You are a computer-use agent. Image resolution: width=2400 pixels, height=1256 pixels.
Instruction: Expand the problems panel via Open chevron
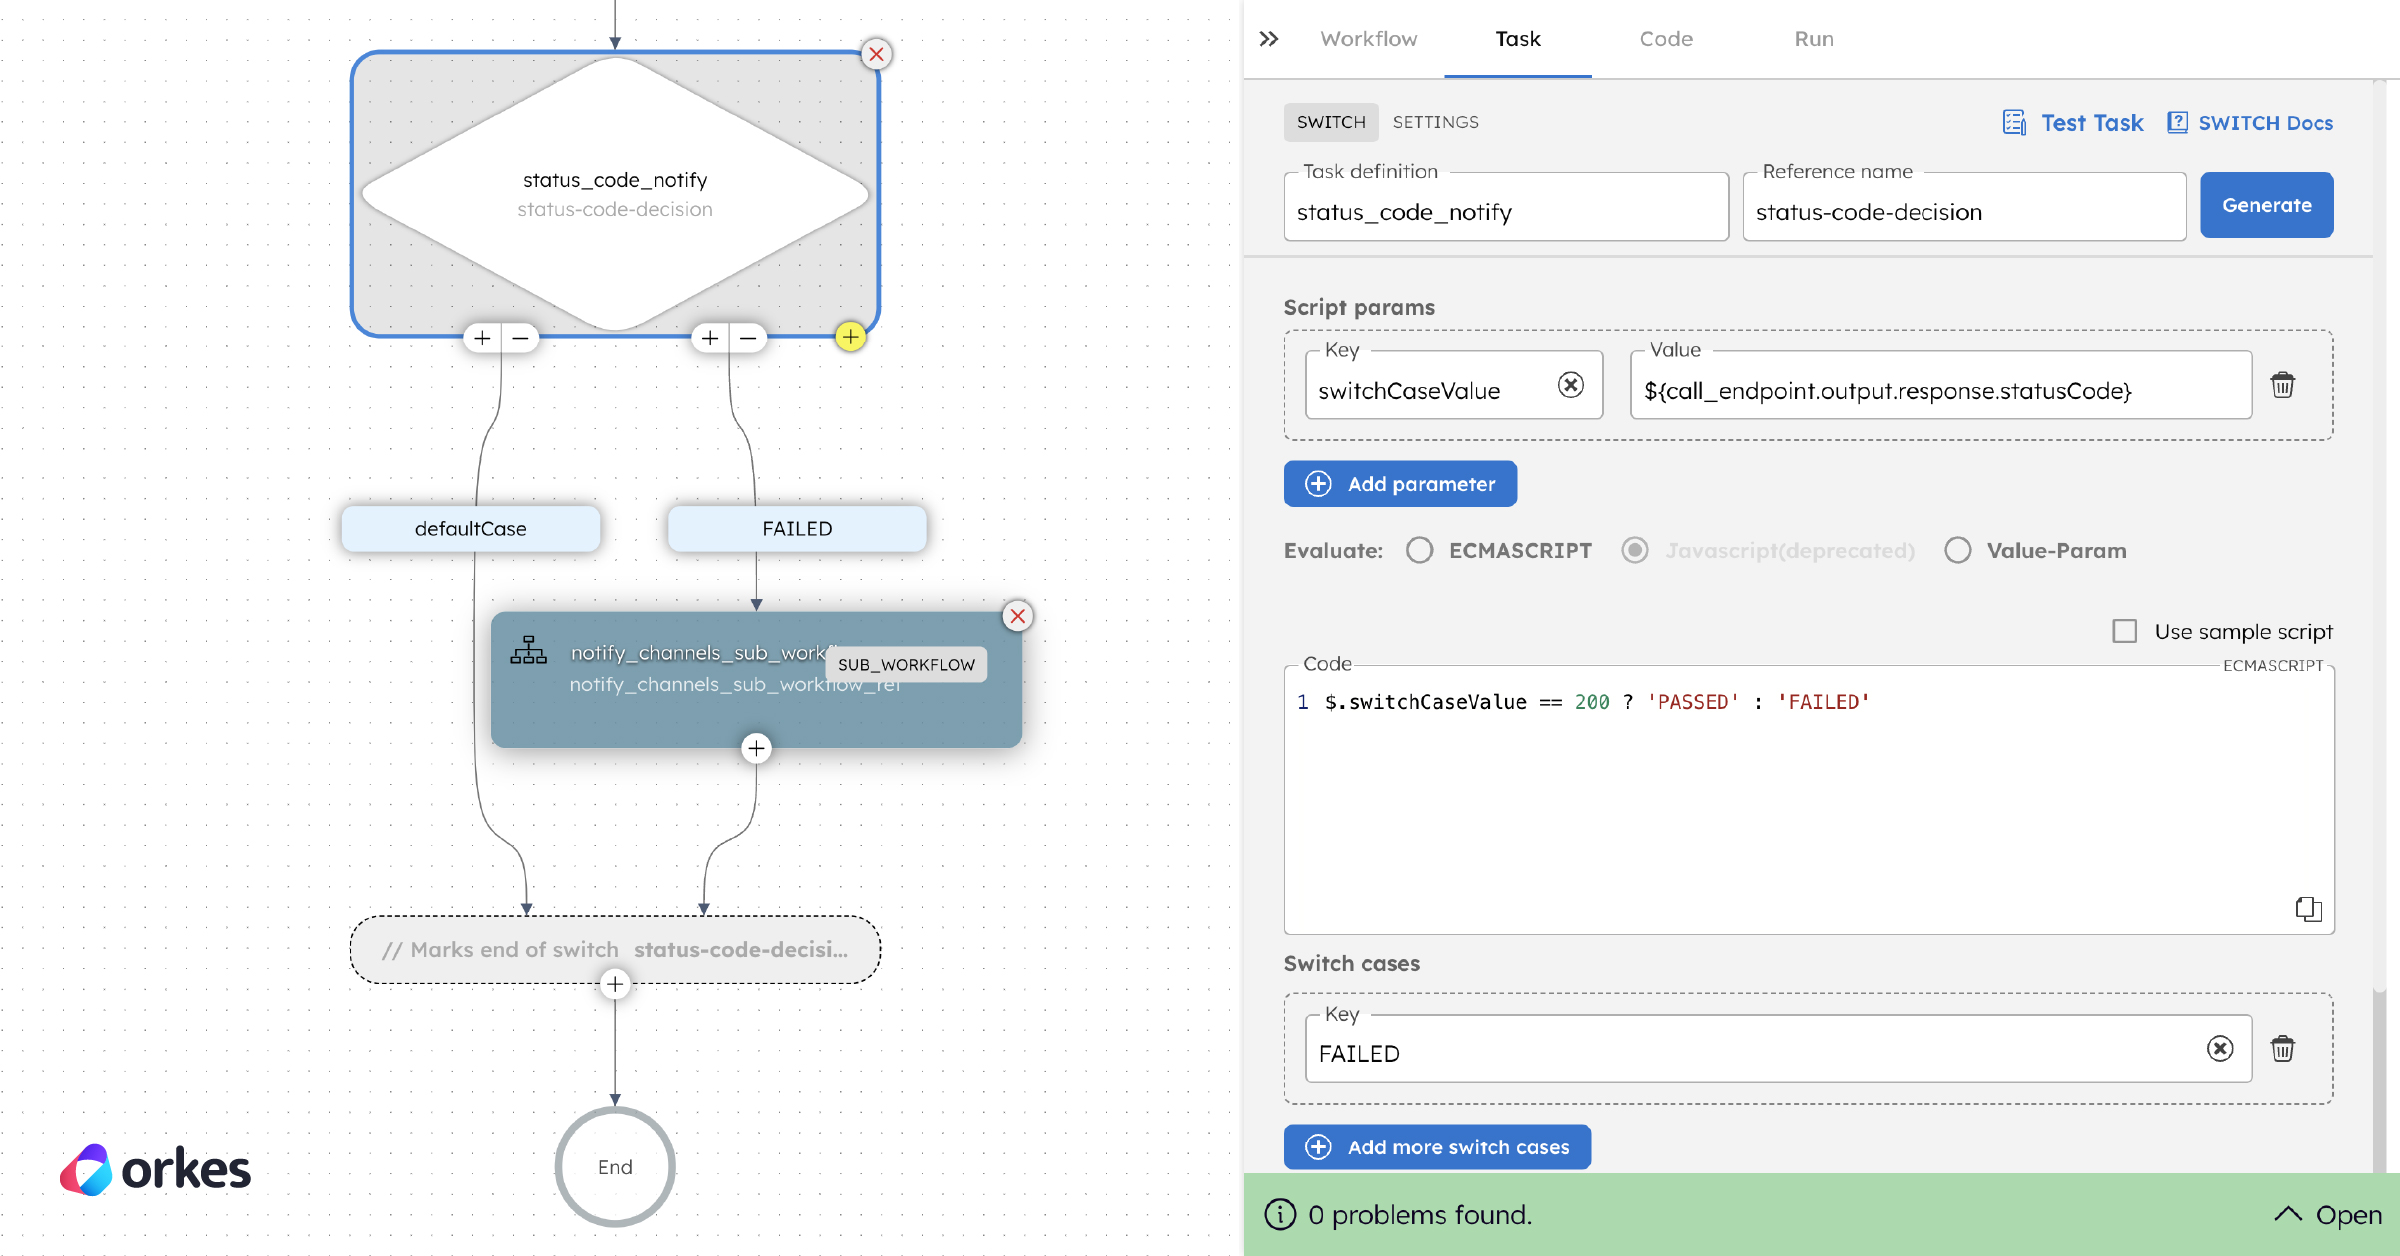coord(2289,1214)
